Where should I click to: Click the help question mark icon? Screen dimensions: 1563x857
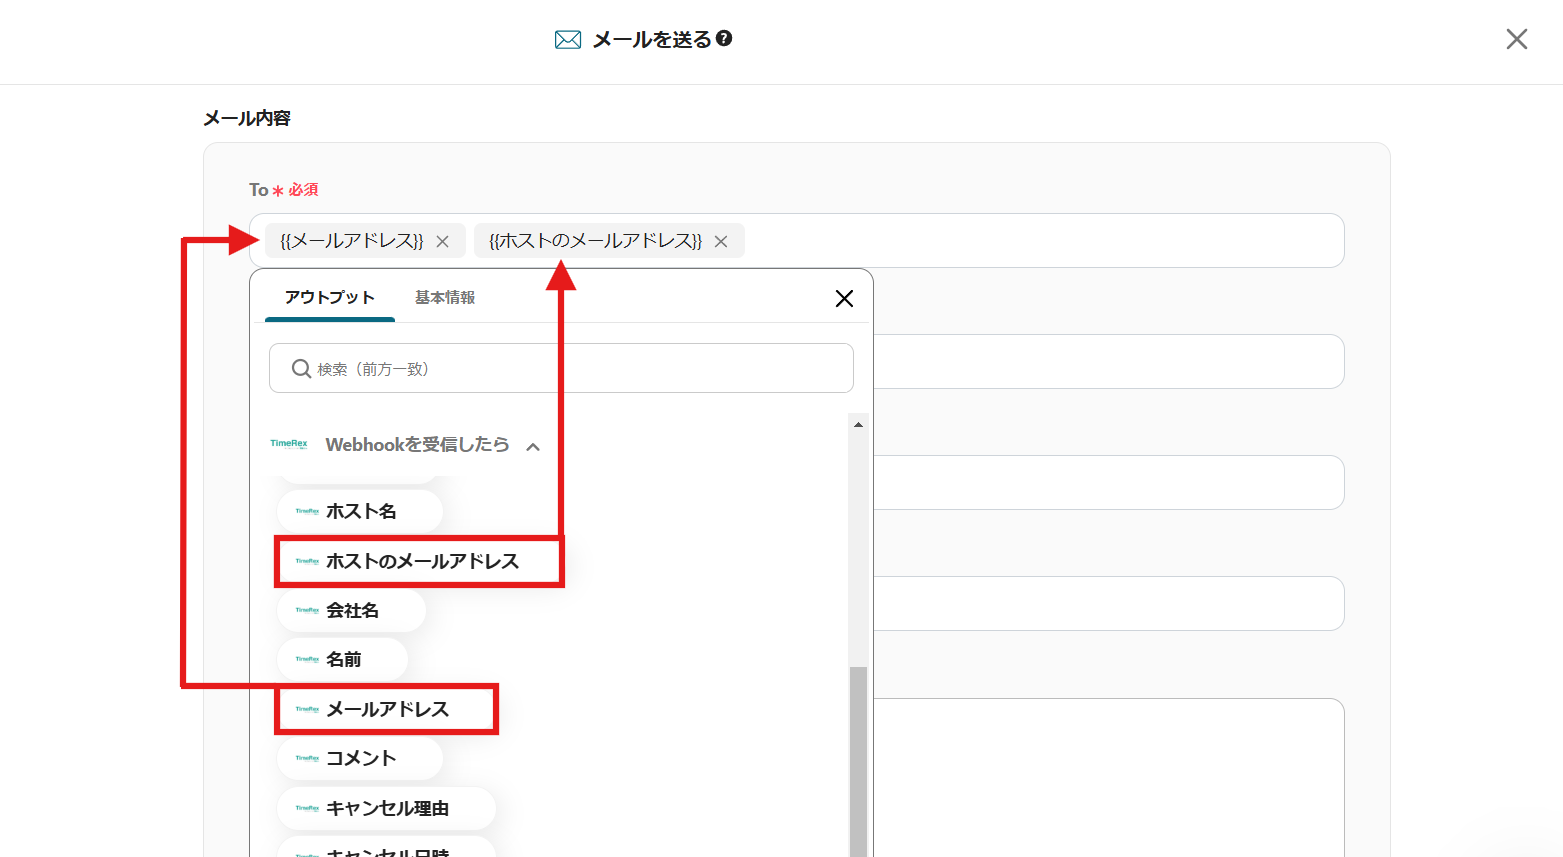click(725, 38)
